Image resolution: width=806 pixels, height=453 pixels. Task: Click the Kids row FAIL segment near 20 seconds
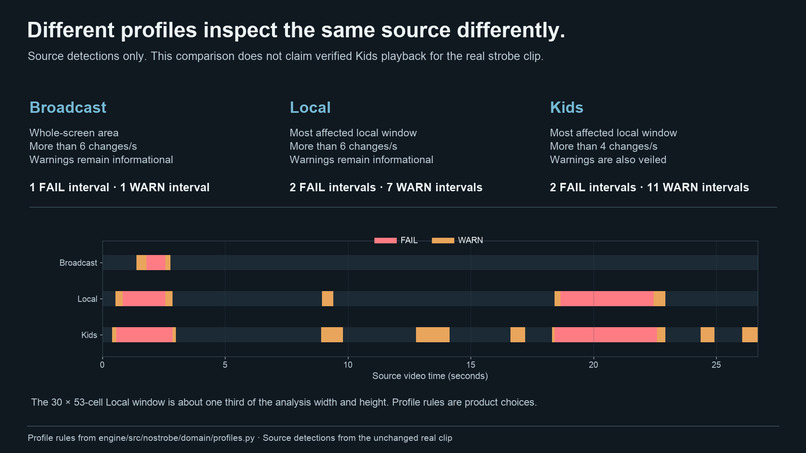pos(604,335)
